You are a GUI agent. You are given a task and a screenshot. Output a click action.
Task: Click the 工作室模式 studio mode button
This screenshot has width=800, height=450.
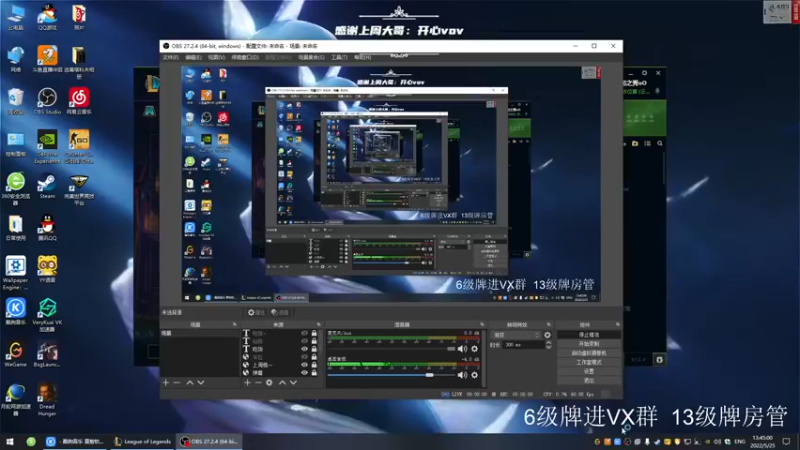click(x=589, y=362)
